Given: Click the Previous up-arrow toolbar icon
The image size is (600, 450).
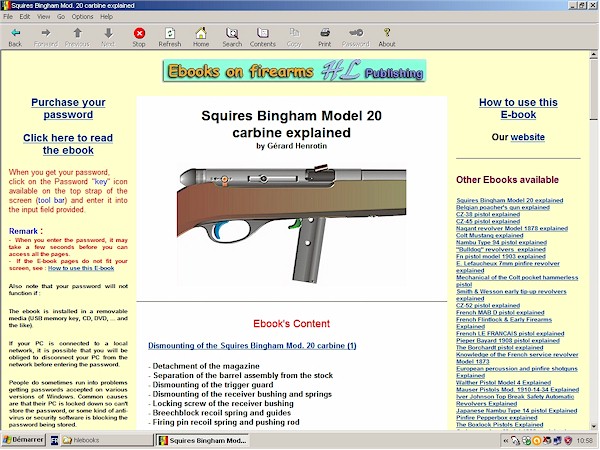Looking at the screenshot, I should [77, 33].
